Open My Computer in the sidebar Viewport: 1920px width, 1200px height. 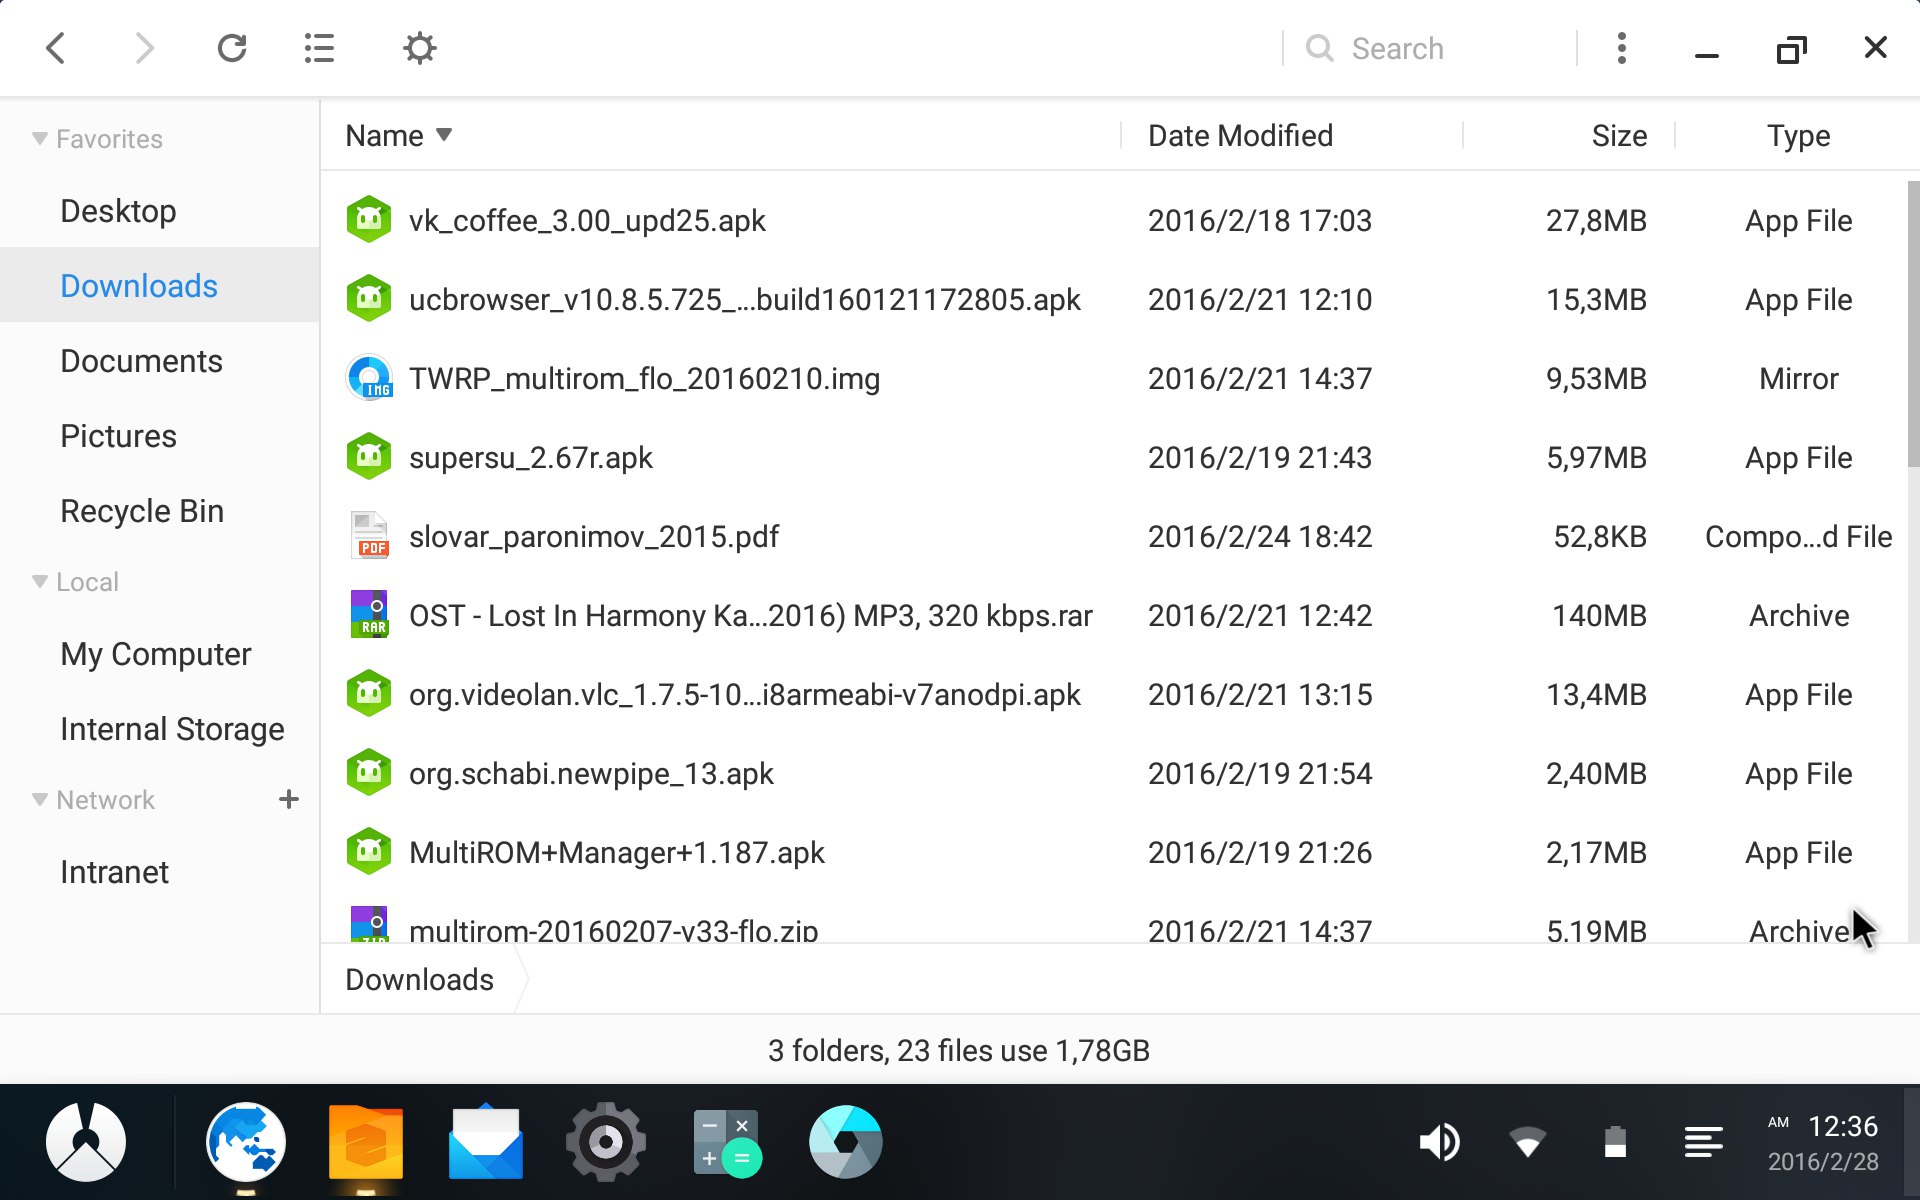click(x=160, y=654)
